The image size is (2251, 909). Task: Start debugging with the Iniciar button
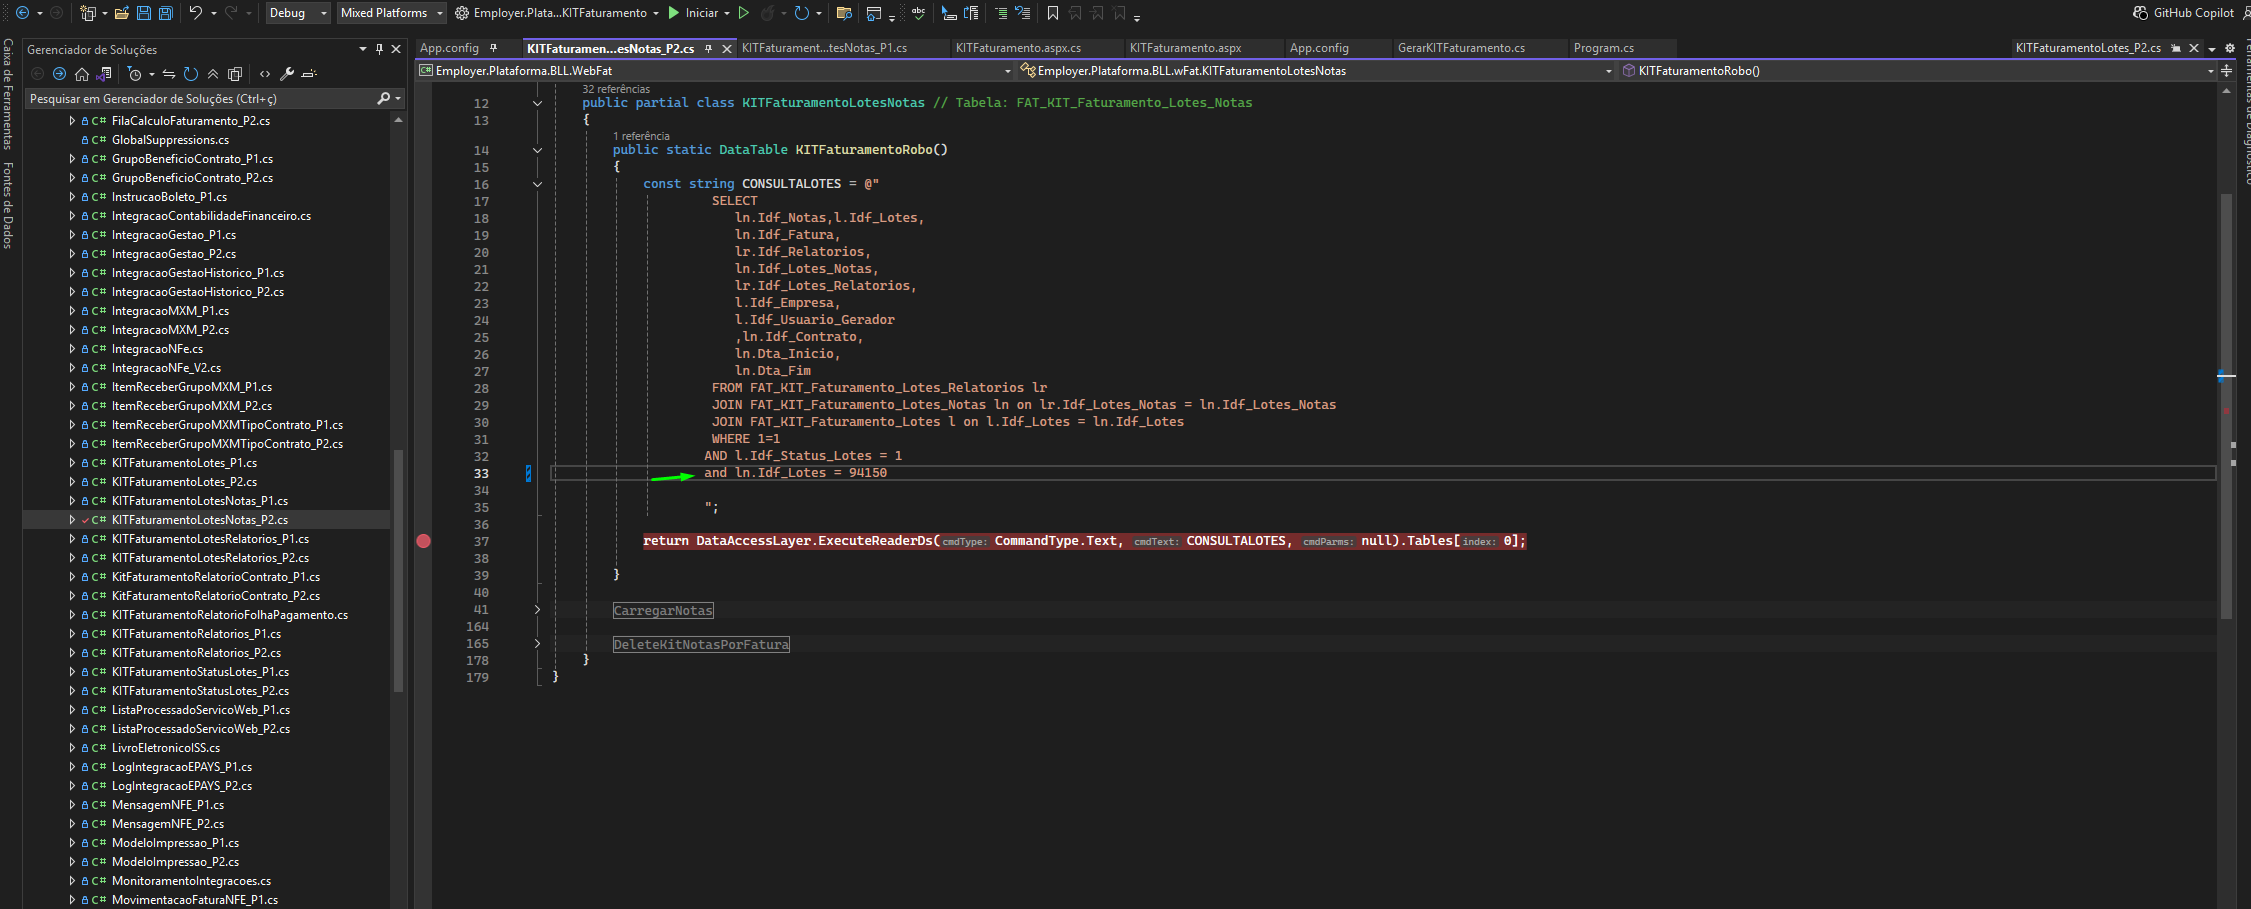point(692,13)
